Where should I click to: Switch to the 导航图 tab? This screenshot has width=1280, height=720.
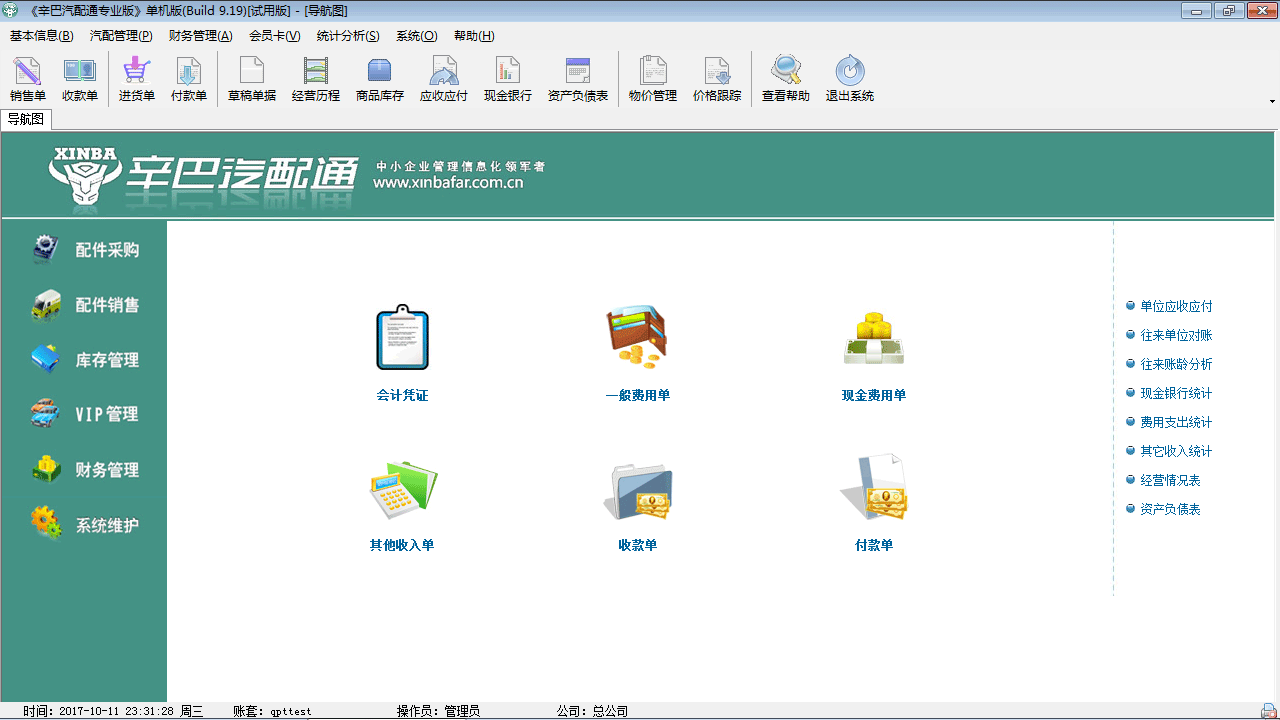(26, 119)
